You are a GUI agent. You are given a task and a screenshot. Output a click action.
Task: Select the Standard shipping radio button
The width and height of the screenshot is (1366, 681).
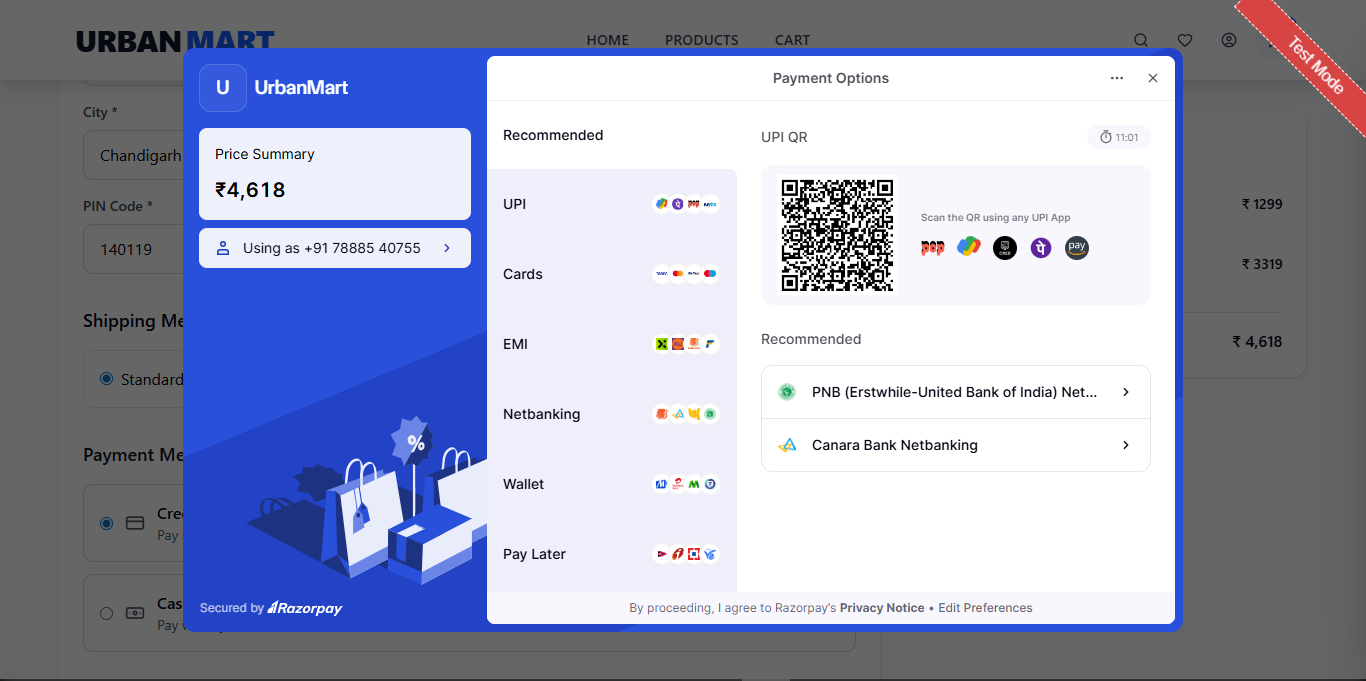coord(107,379)
